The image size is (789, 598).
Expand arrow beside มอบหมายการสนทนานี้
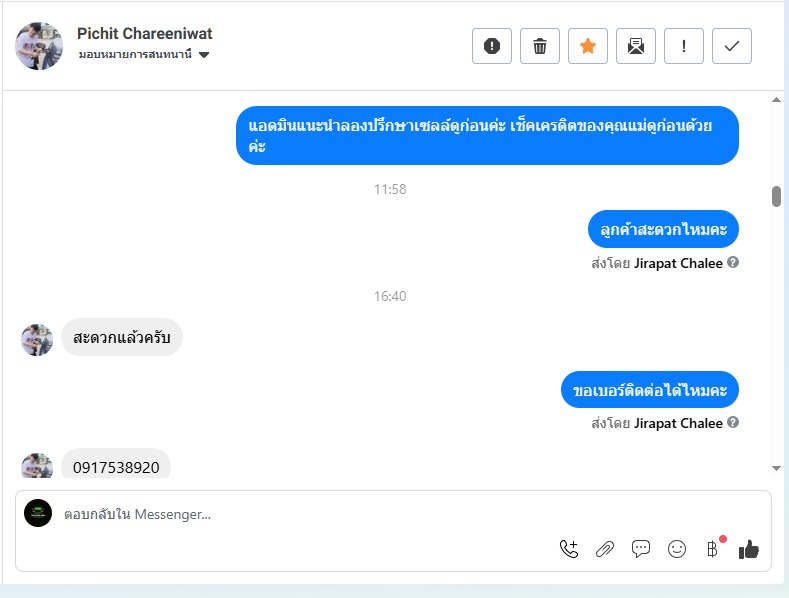(204, 55)
